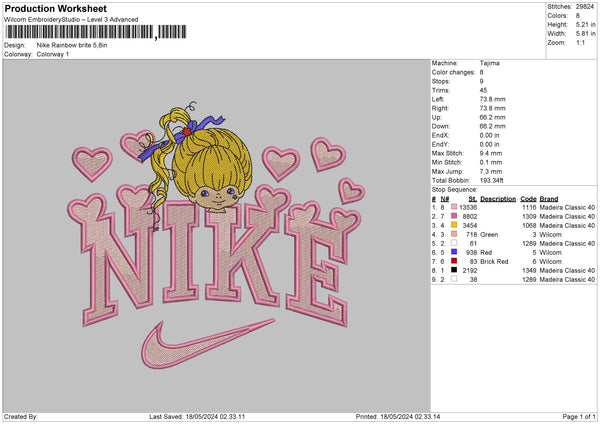Click the stitch count 8802
600x424 pixels.
point(470,217)
